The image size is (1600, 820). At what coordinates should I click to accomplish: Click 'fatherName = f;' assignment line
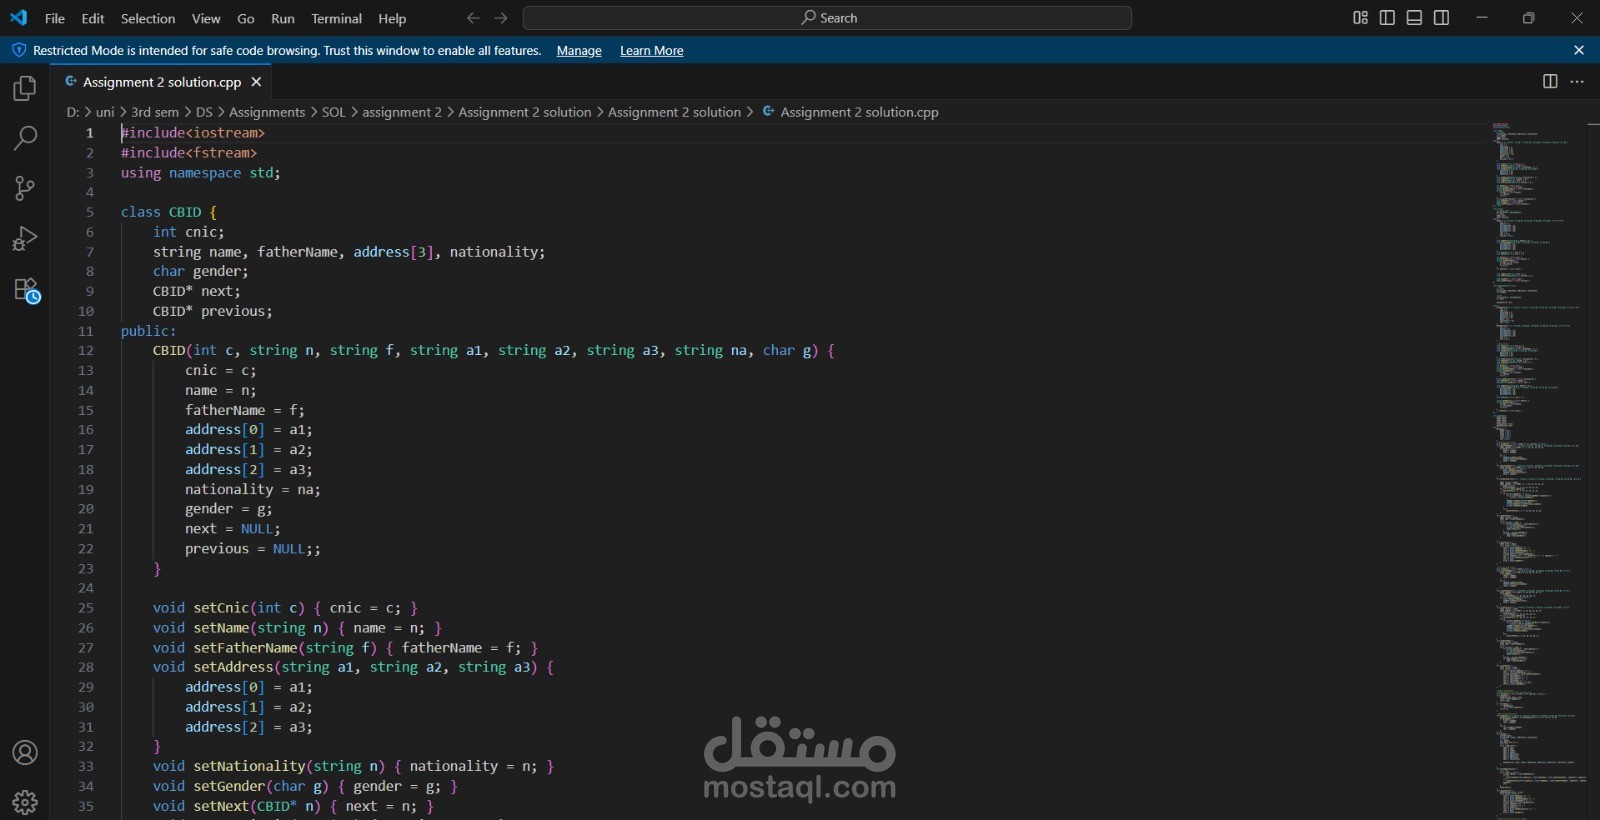pos(245,410)
